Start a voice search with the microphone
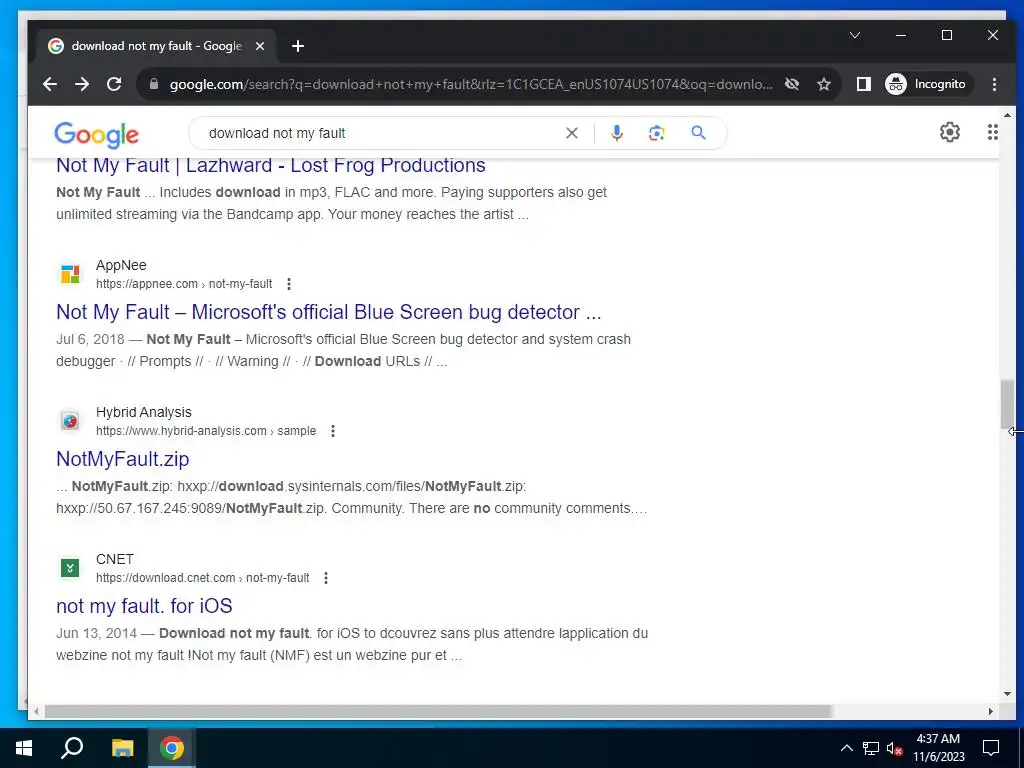Screen dimensions: 1024x768 point(616,133)
